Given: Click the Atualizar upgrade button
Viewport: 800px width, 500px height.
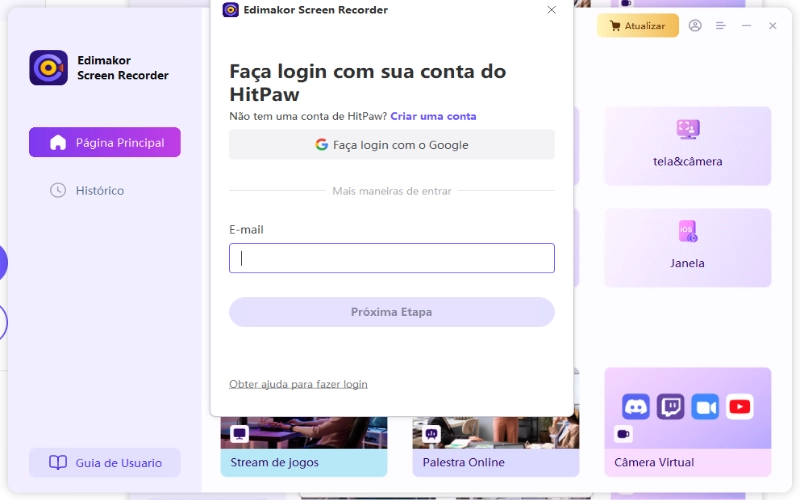Looking at the screenshot, I should [x=637, y=26].
